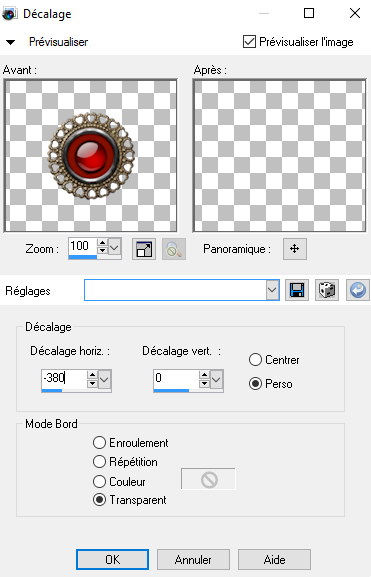The height and width of the screenshot is (577, 371).
Task: Click the PaintShop Pro app icon in title bar
Action: tap(9, 14)
